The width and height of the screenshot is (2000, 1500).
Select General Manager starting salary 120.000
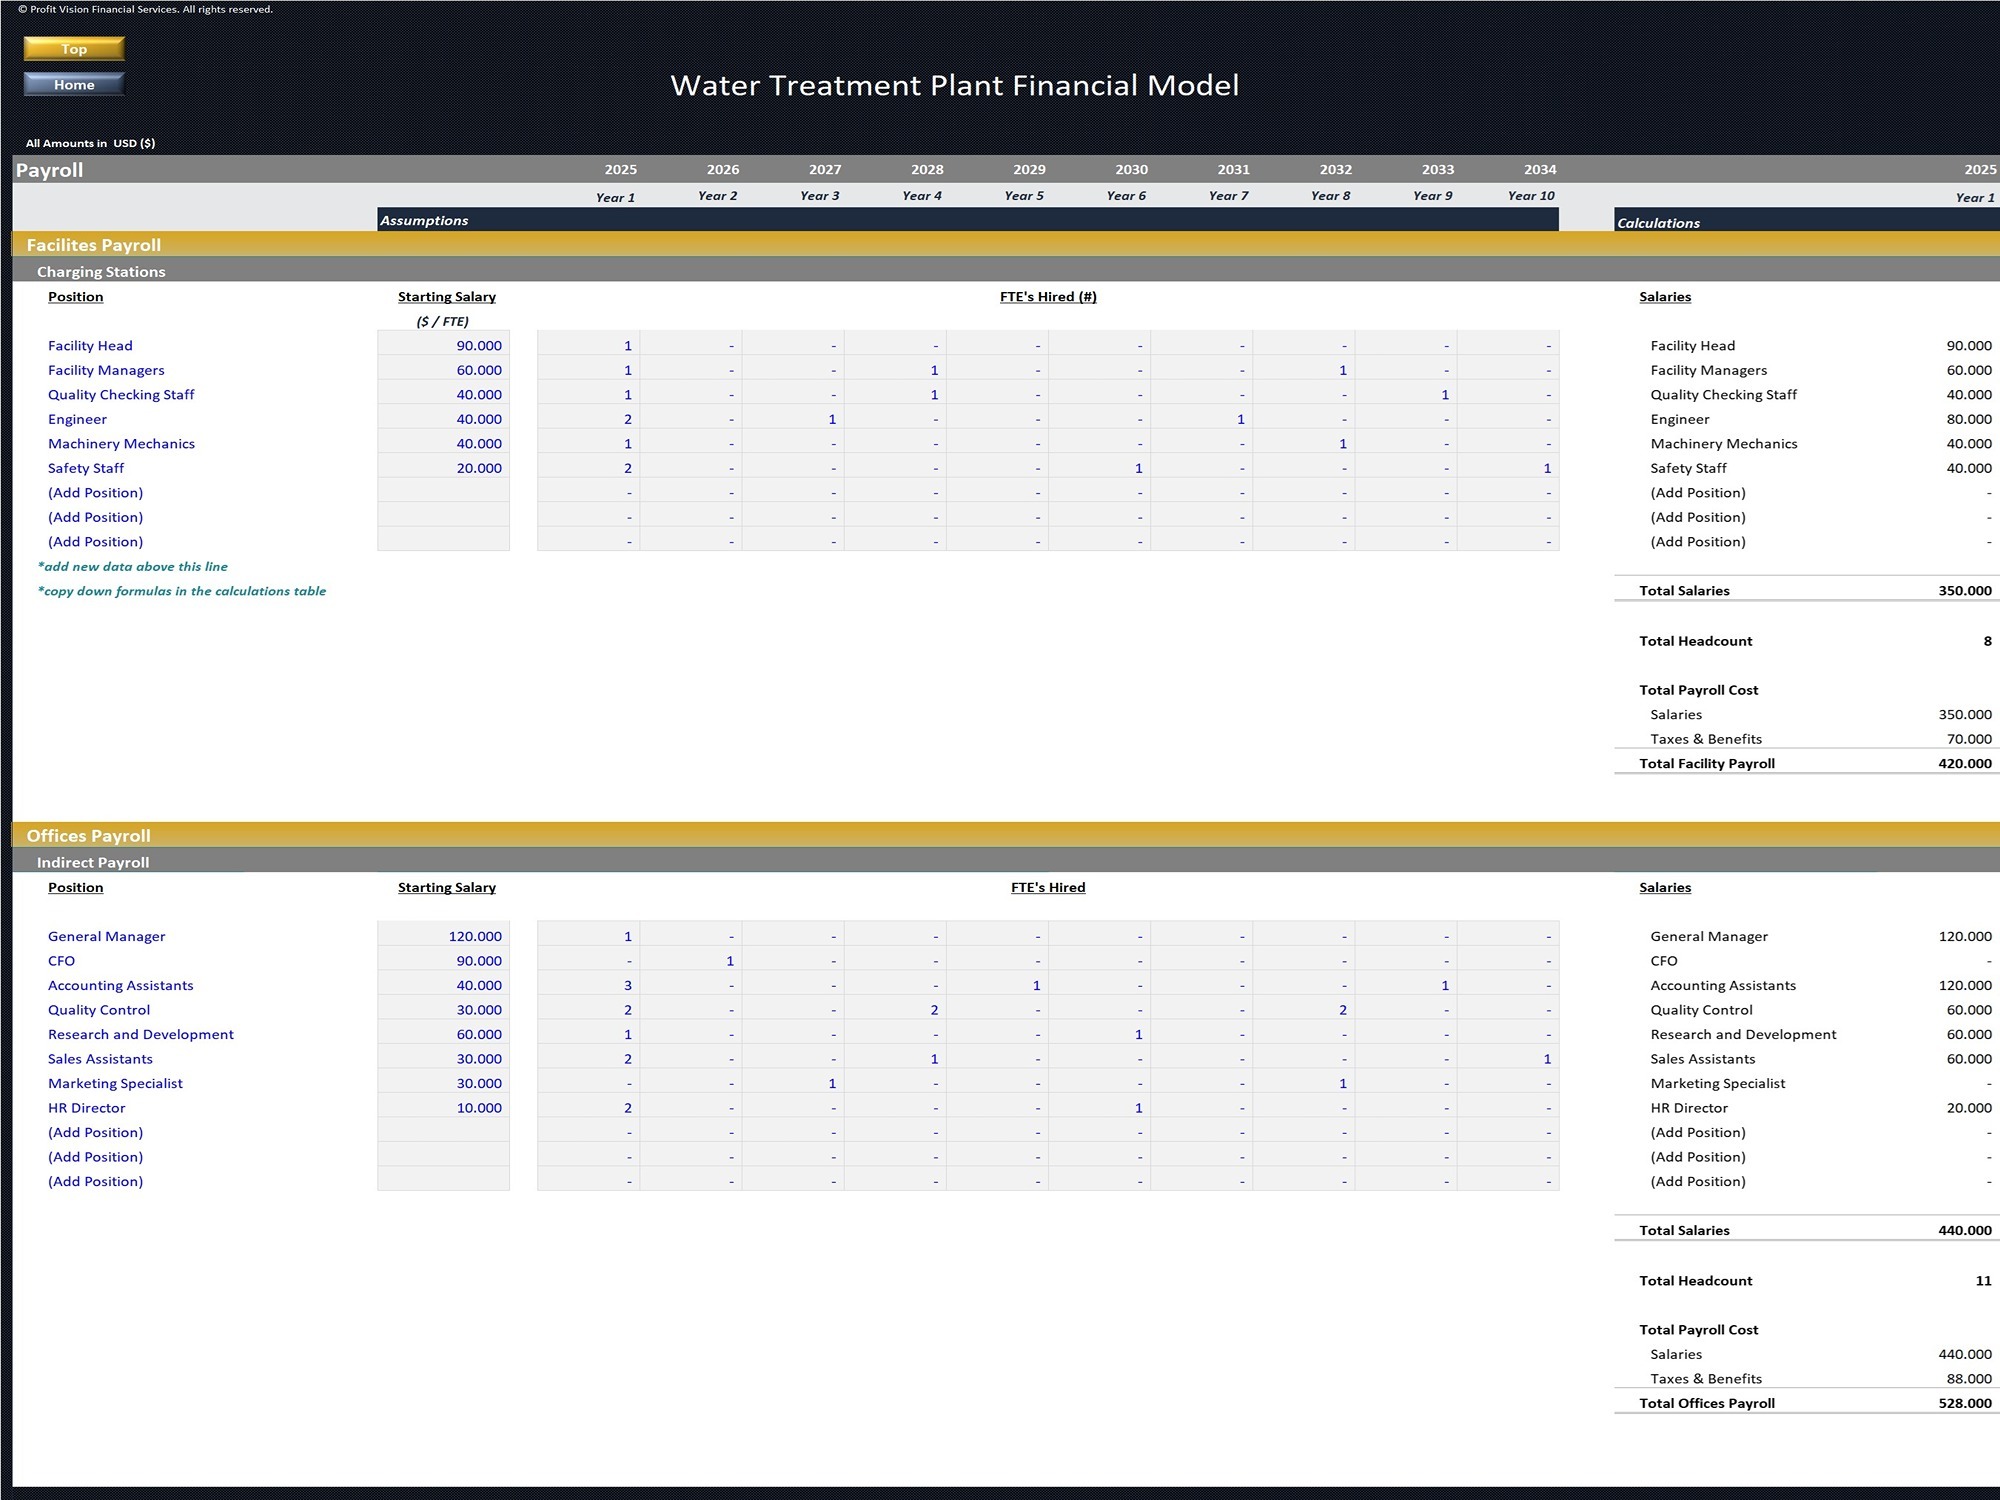443,936
